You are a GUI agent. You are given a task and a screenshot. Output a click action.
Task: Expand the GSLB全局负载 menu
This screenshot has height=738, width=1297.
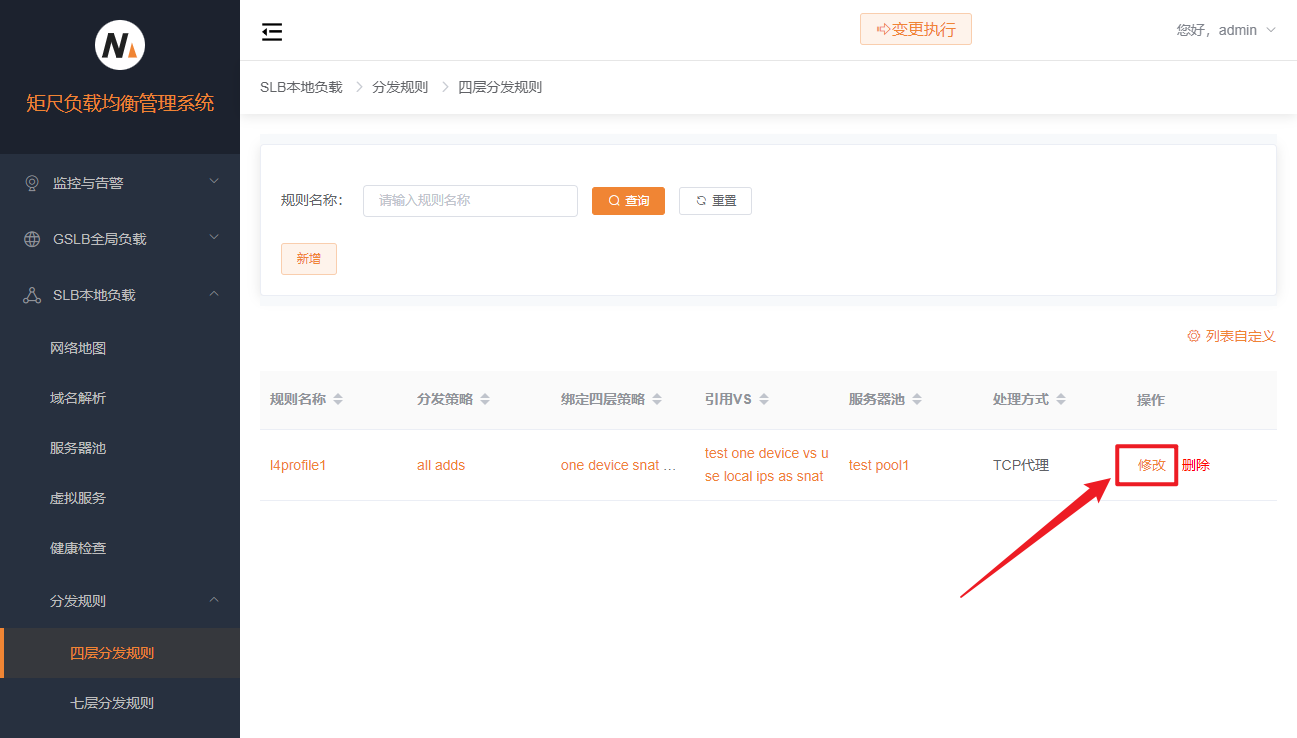(120, 239)
